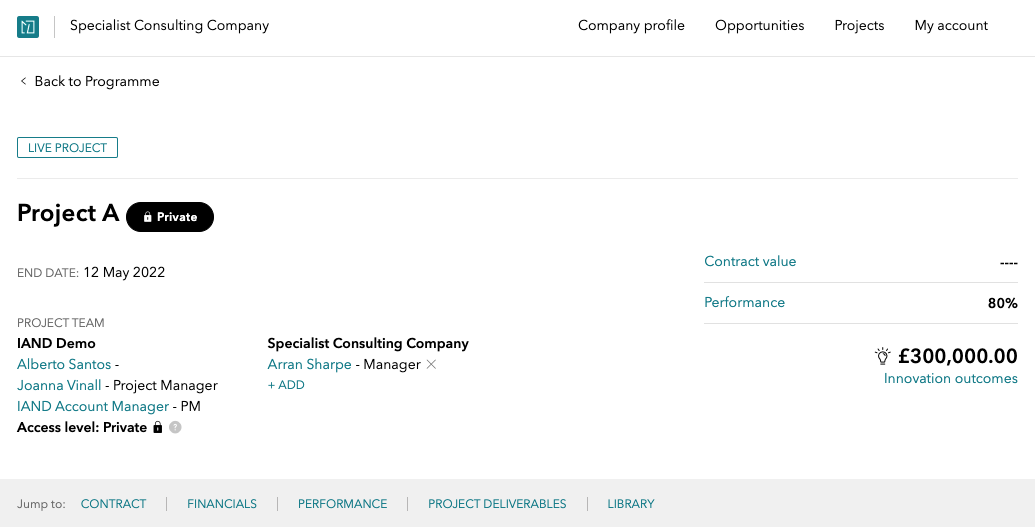Click the lightbulb icon by £300,000.00
The image size is (1035, 527).
tap(883, 356)
